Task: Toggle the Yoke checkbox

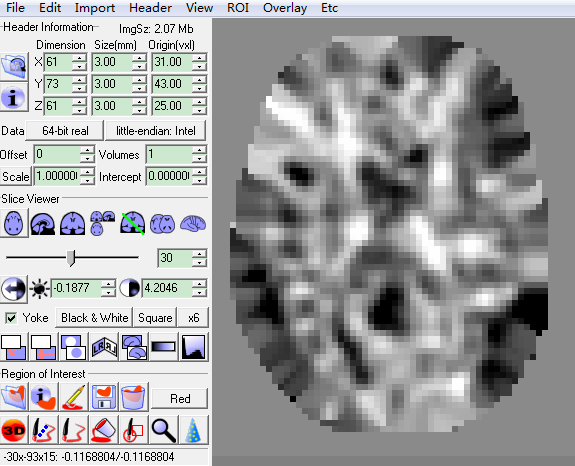Action: point(11,318)
